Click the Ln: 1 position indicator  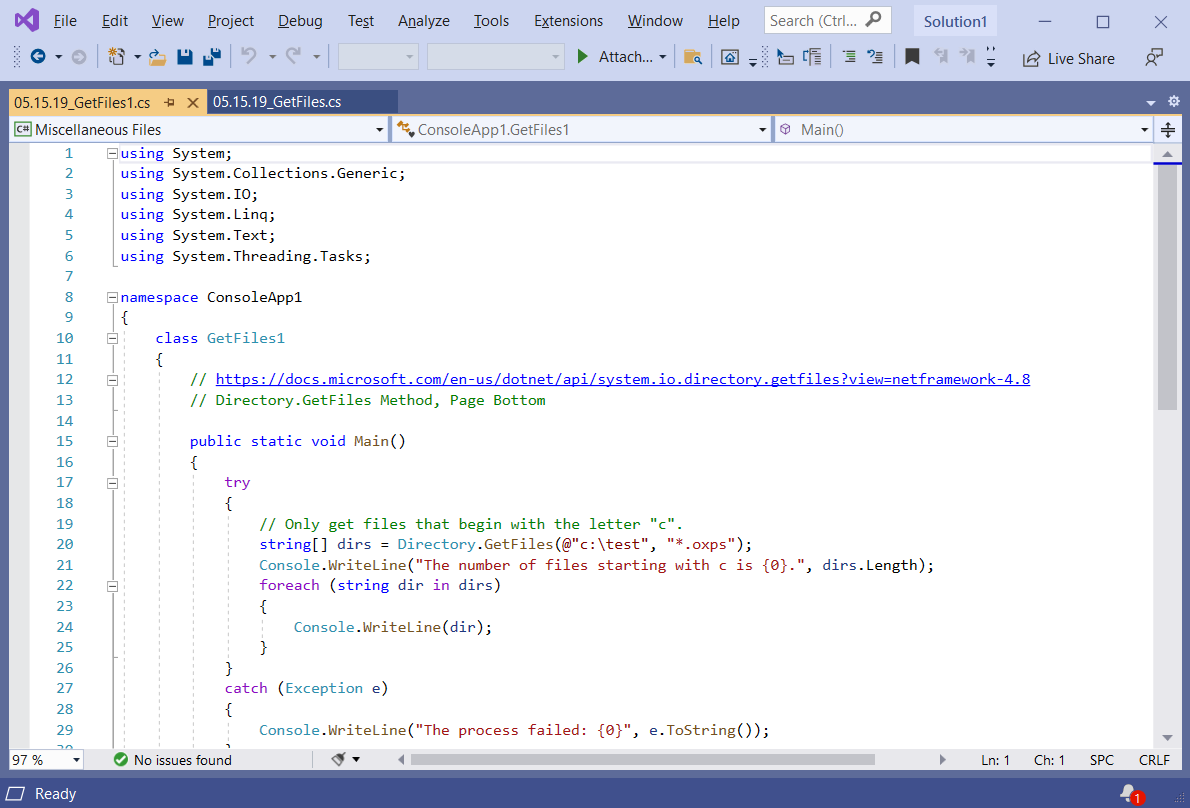pyautogui.click(x=995, y=759)
